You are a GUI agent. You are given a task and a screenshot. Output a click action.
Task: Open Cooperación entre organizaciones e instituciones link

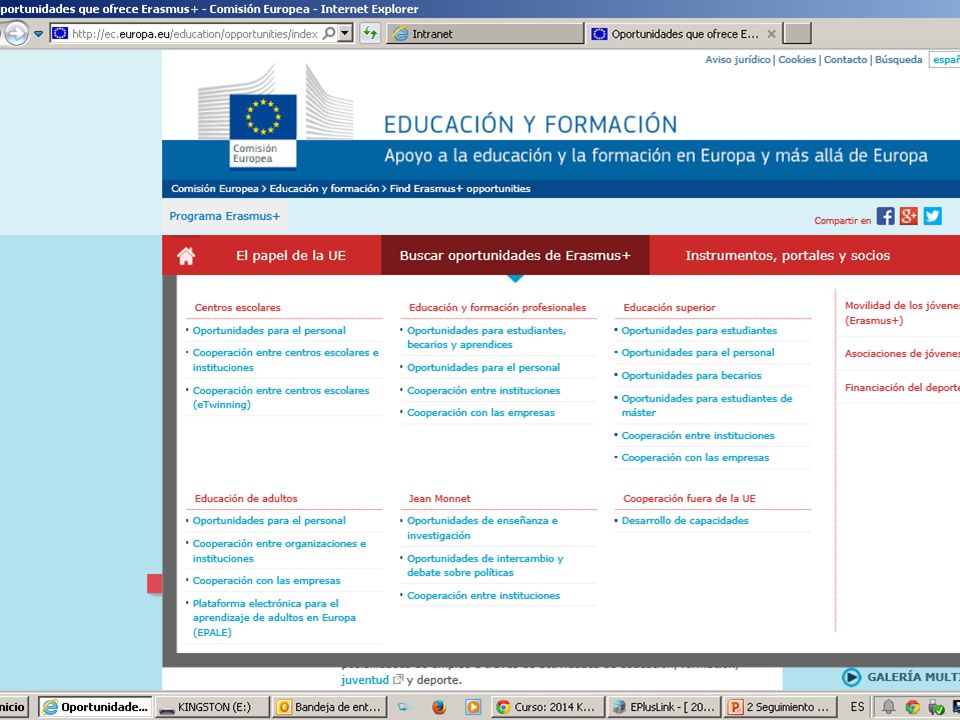click(x=279, y=551)
